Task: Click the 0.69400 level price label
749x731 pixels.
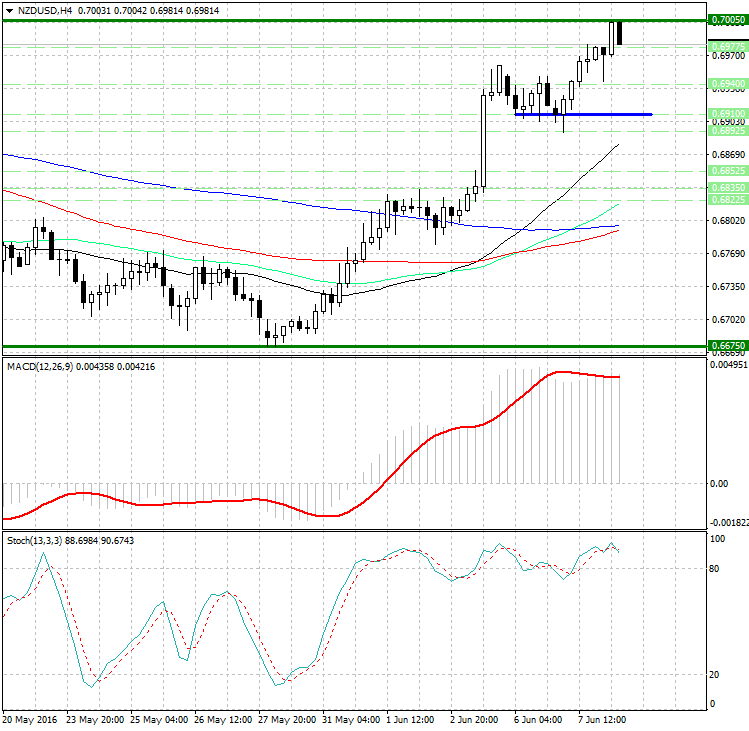Action: pyautogui.click(x=728, y=84)
